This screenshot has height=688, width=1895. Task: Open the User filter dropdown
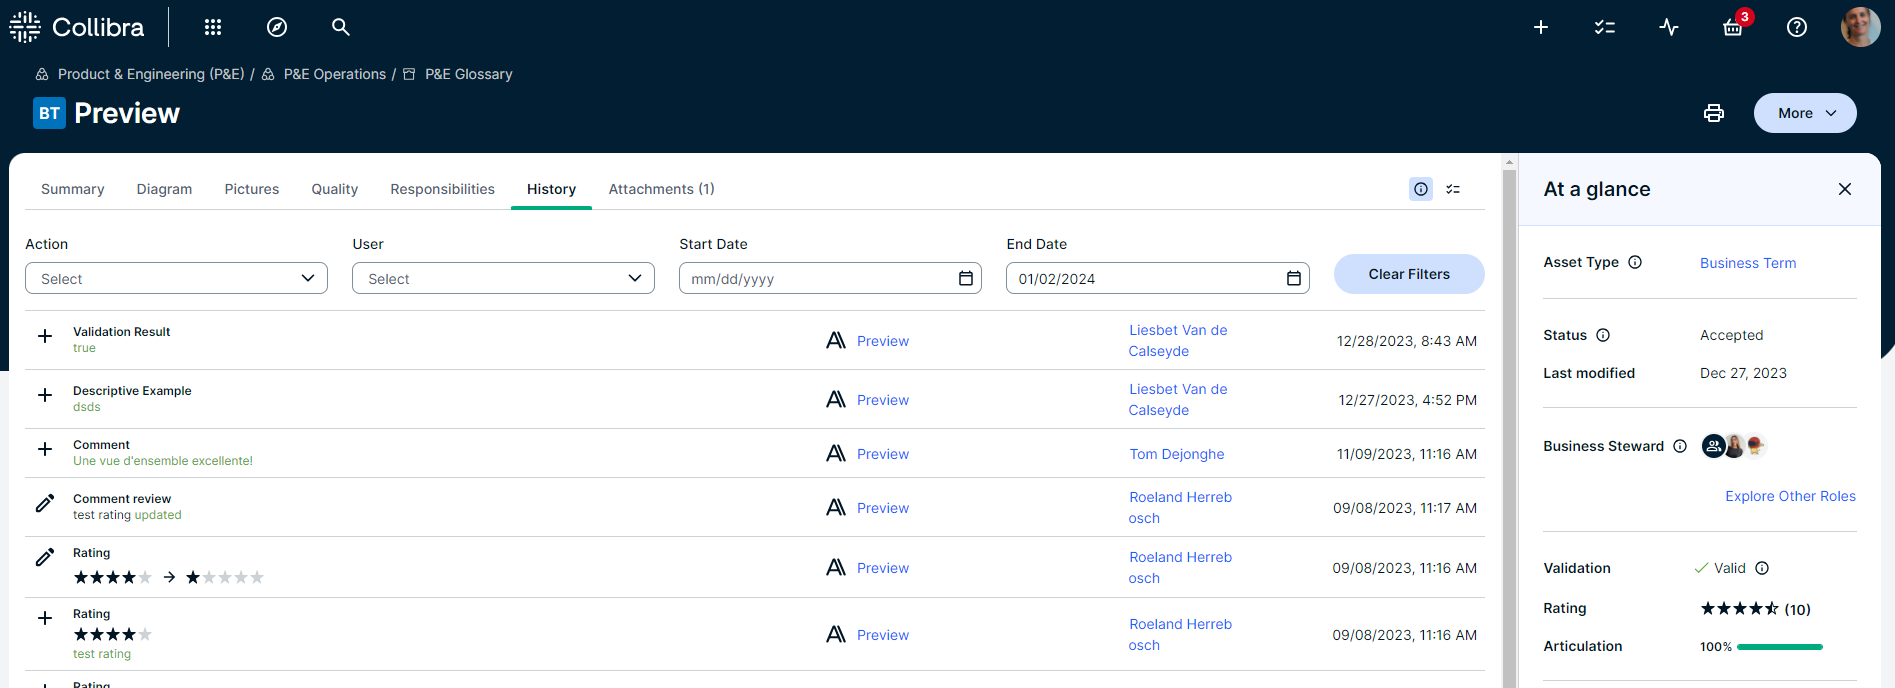point(503,278)
